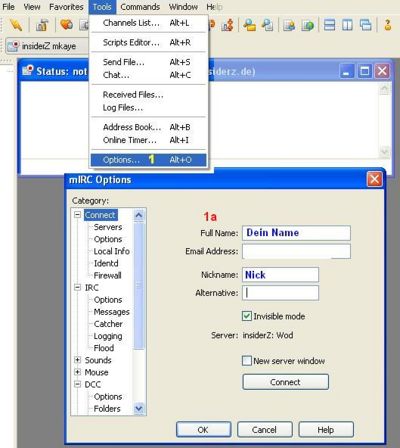Click the Connect button in the options dialog
Image resolution: width=400 pixels, height=448 pixels.
(x=286, y=382)
